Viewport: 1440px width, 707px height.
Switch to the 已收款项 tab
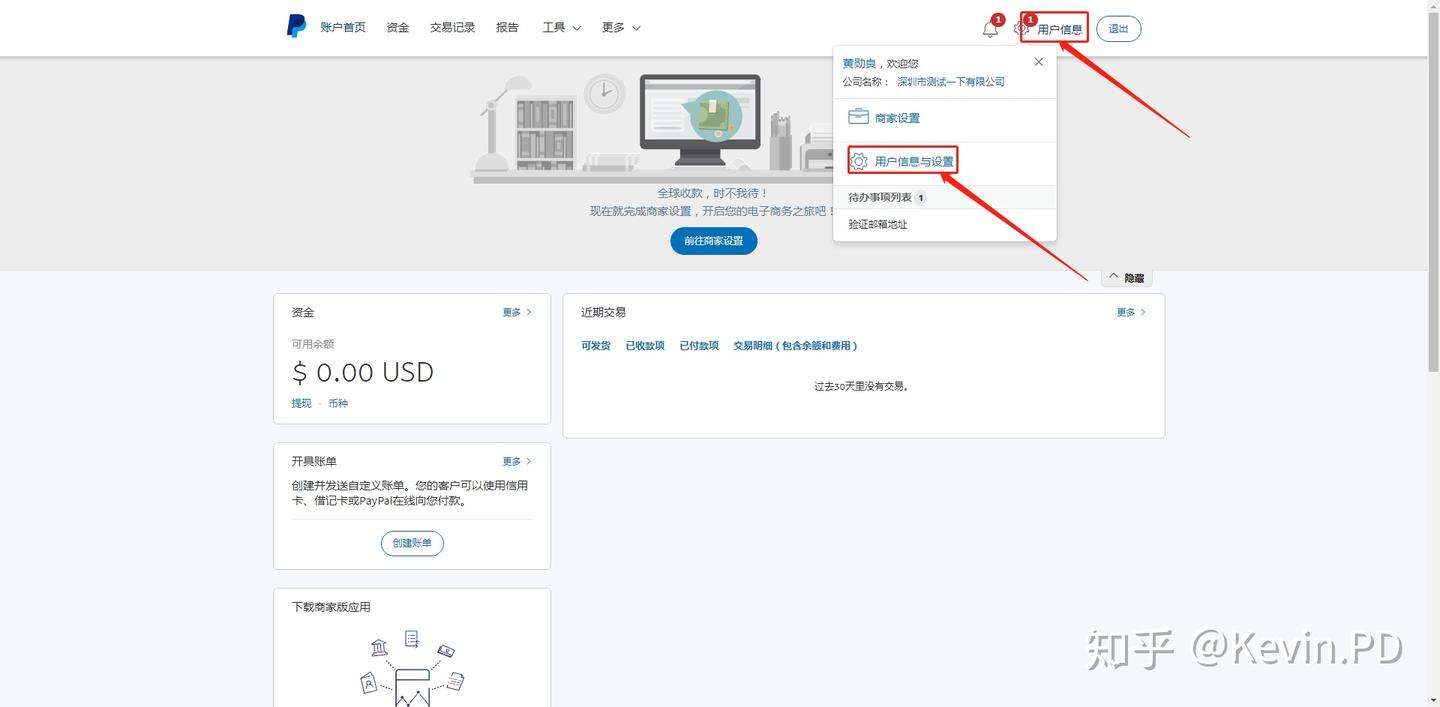click(645, 345)
